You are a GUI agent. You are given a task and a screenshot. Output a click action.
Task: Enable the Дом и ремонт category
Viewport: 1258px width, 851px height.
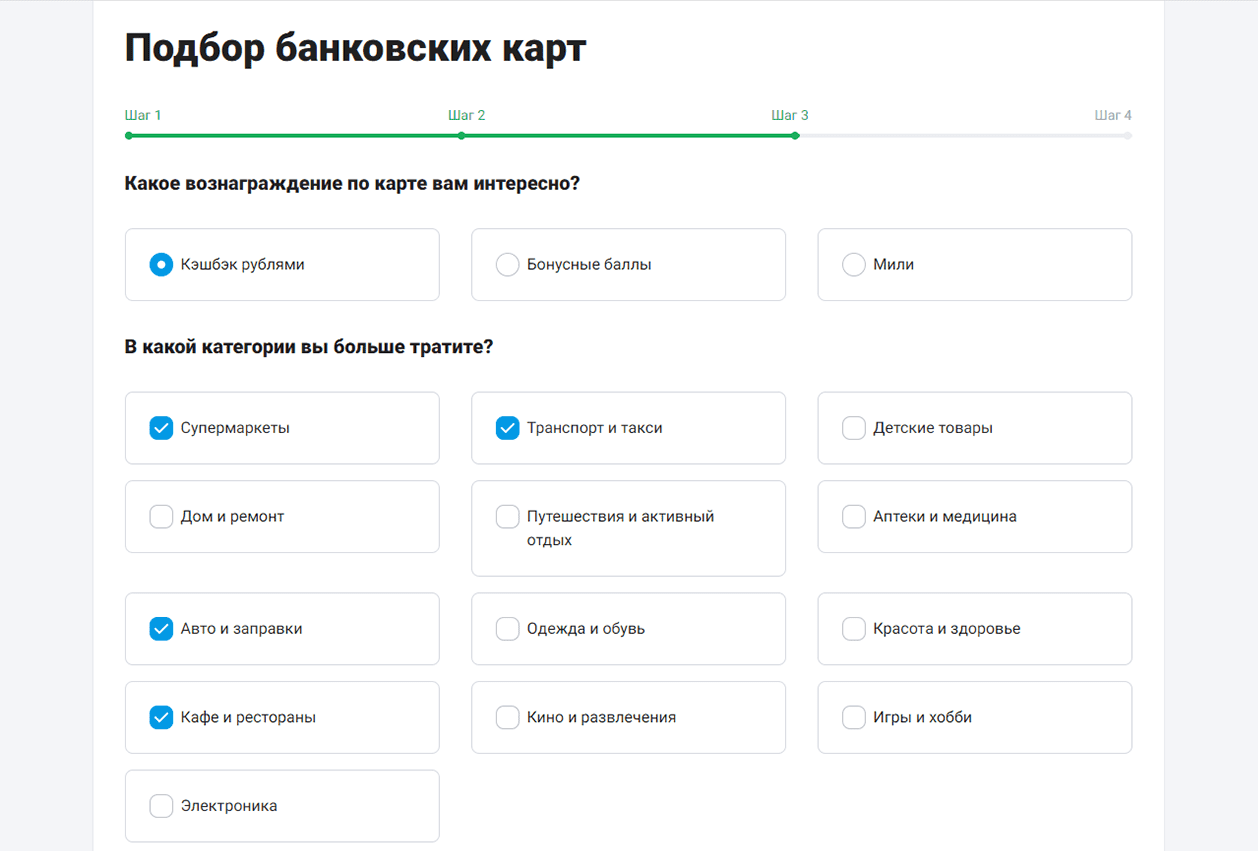(161, 517)
